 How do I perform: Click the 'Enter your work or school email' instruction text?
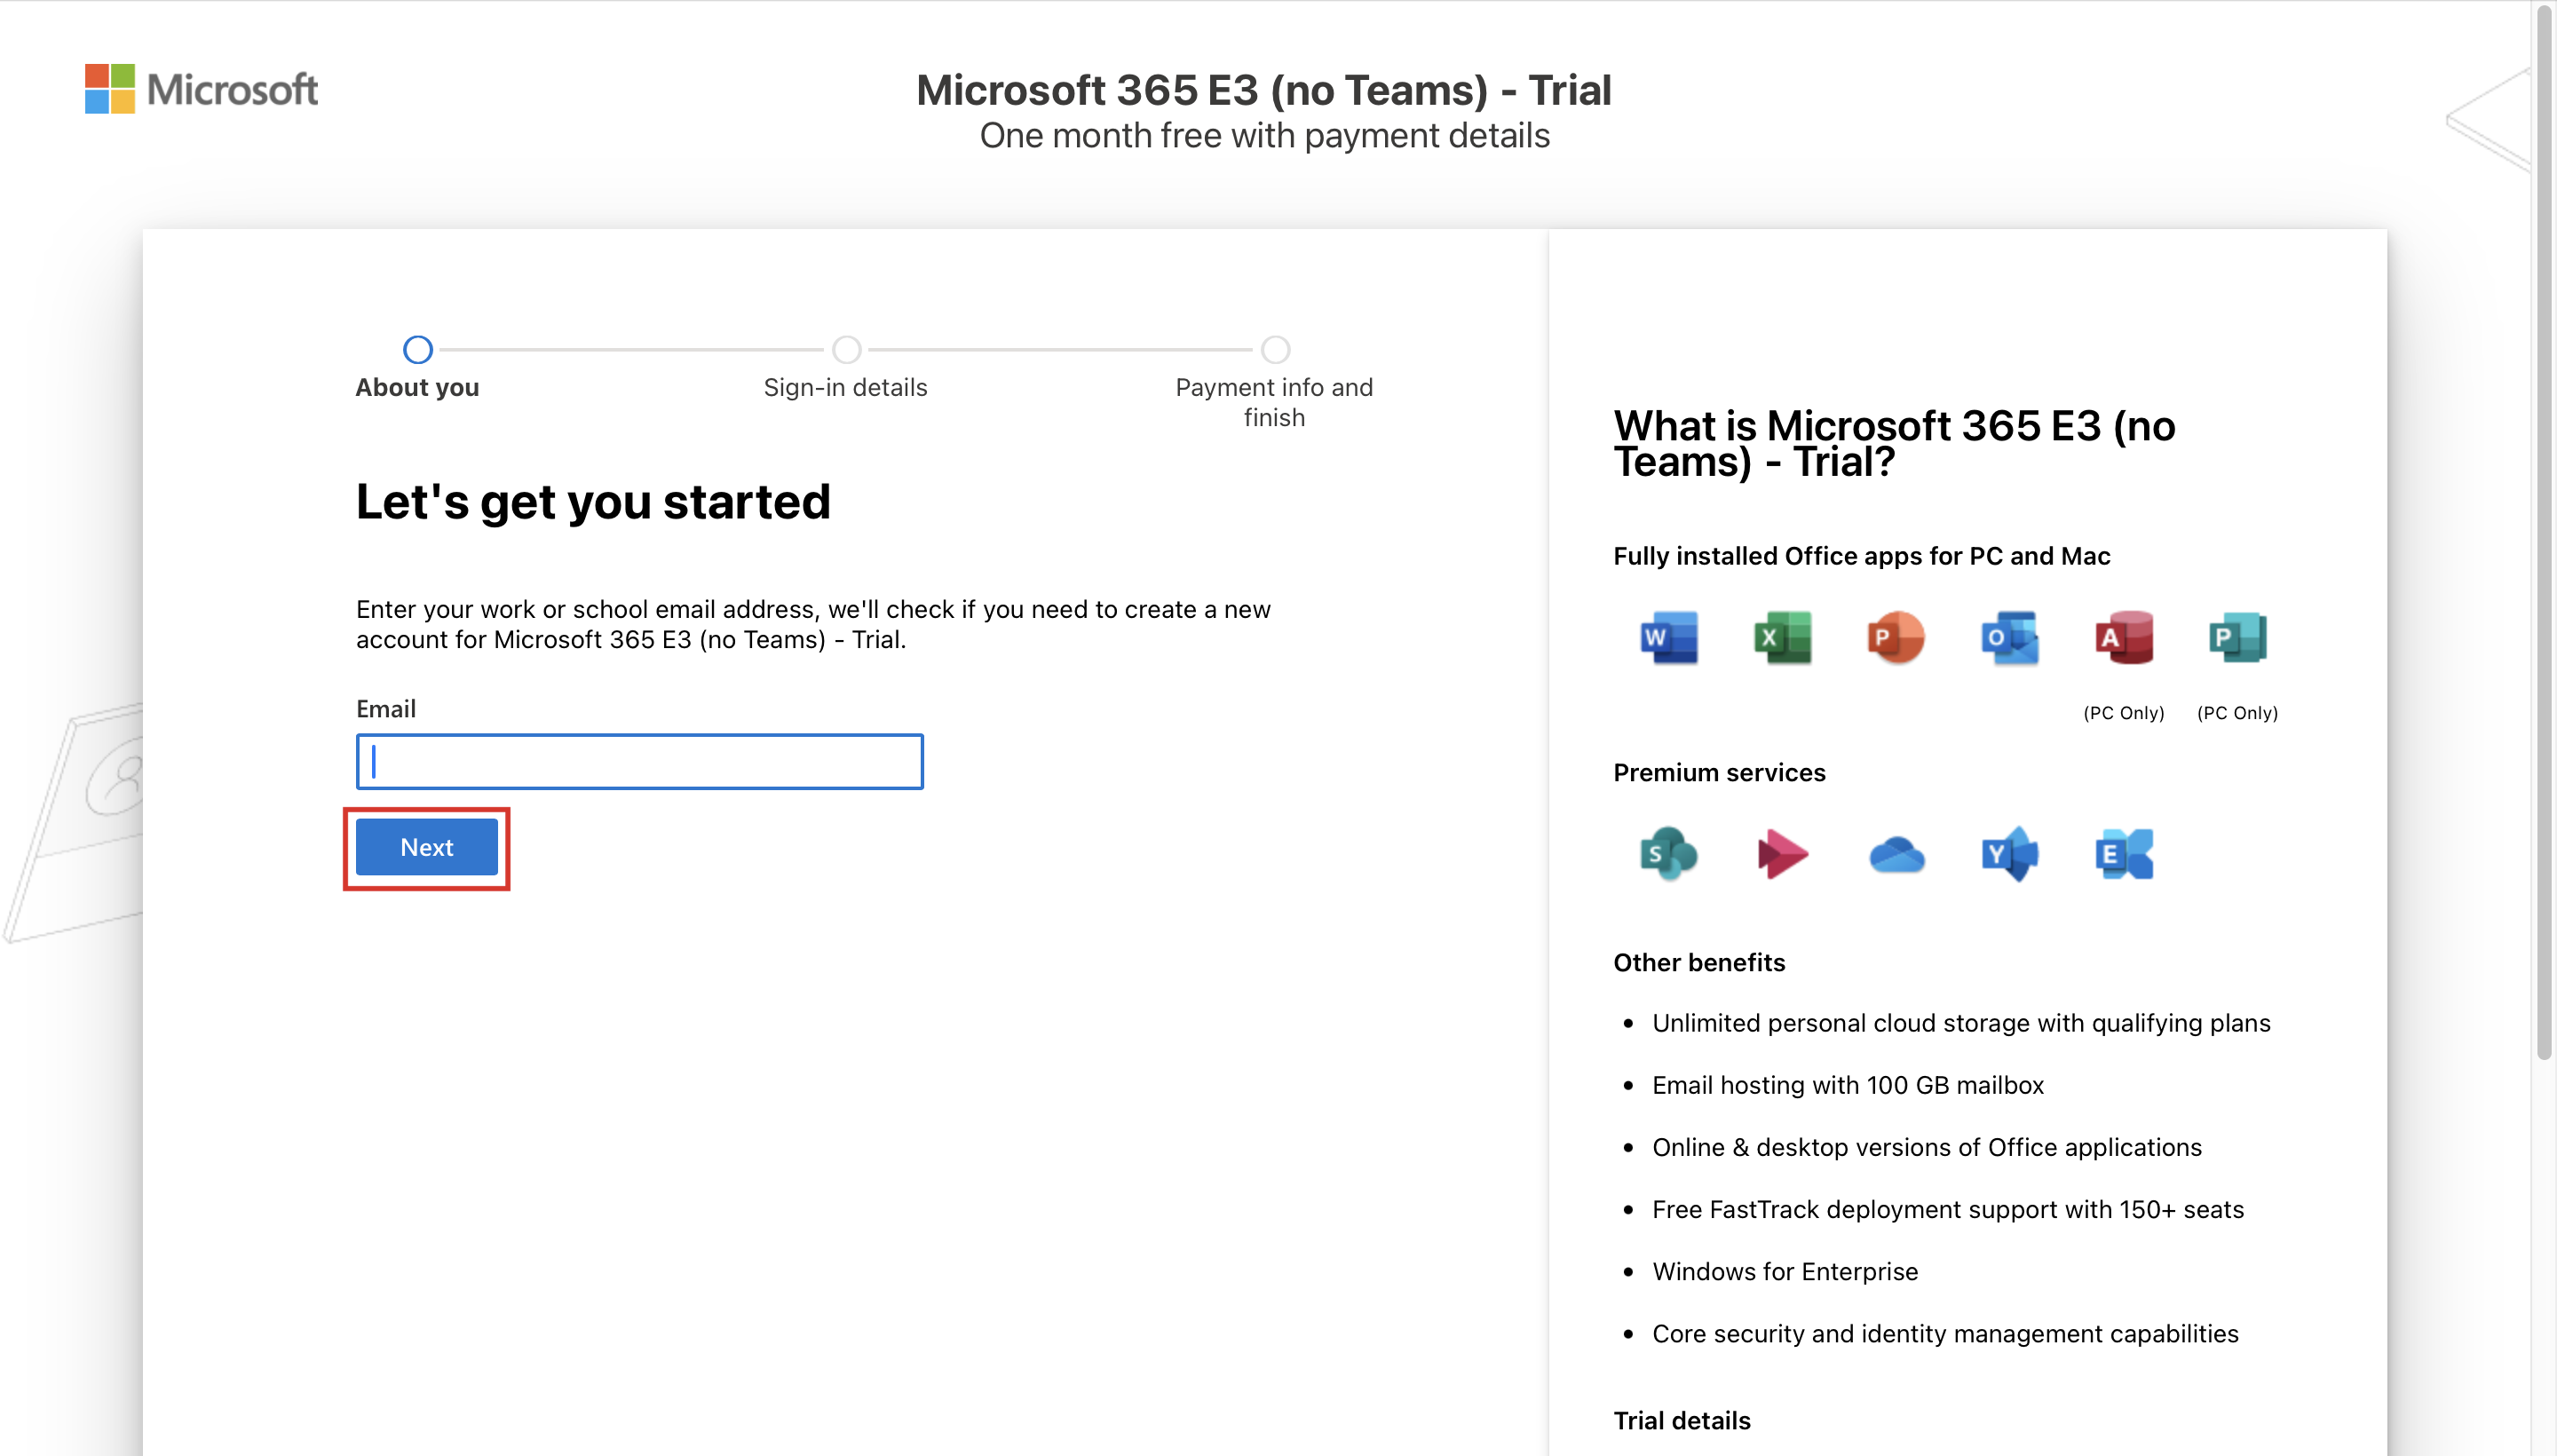[x=813, y=624]
